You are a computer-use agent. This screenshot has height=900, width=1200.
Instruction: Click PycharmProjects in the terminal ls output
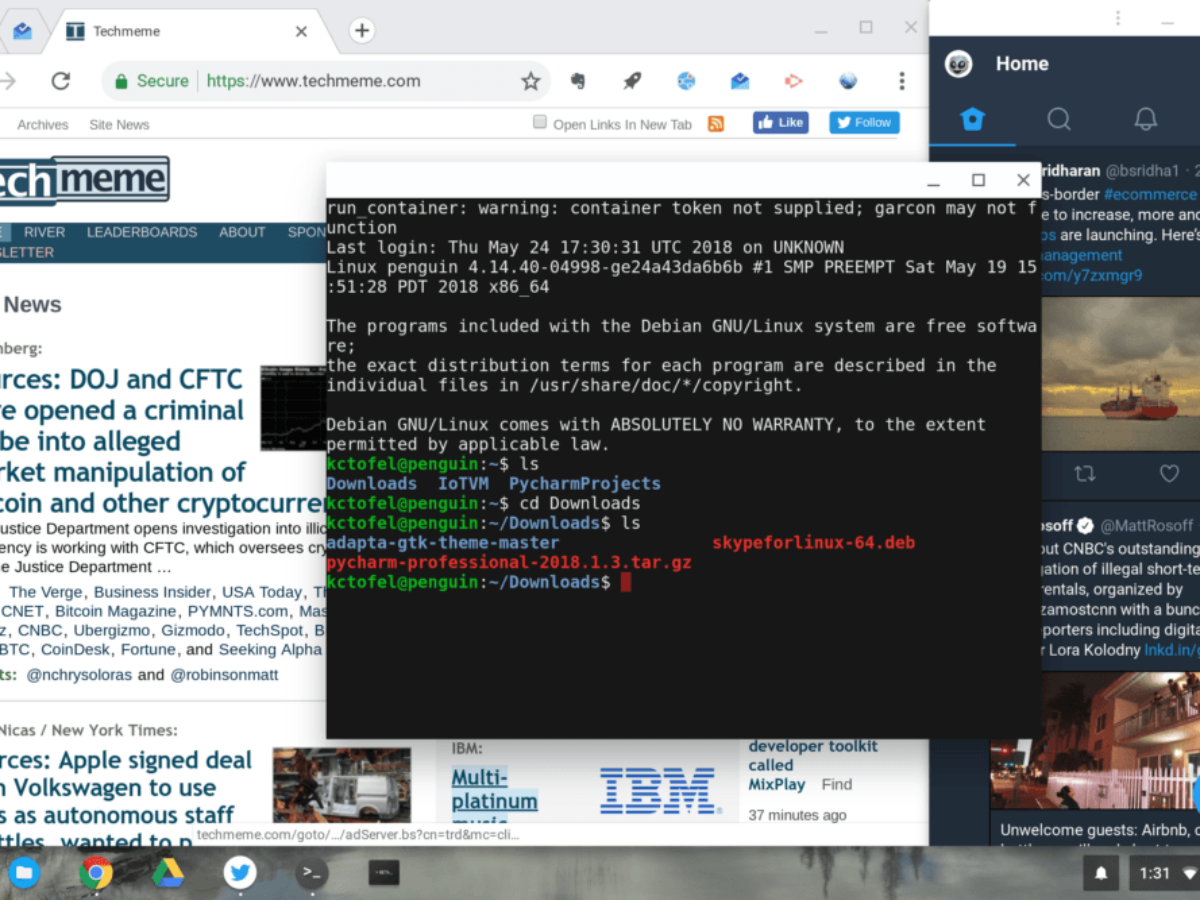(585, 484)
